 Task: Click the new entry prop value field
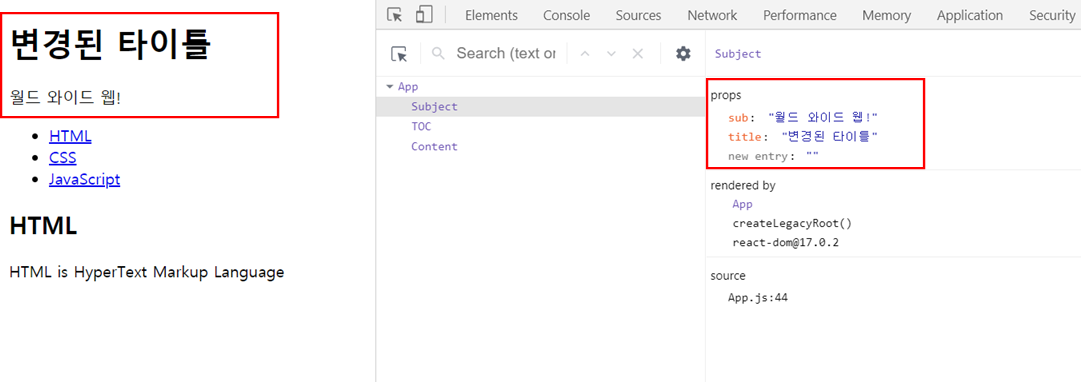[x=811, y=157]
